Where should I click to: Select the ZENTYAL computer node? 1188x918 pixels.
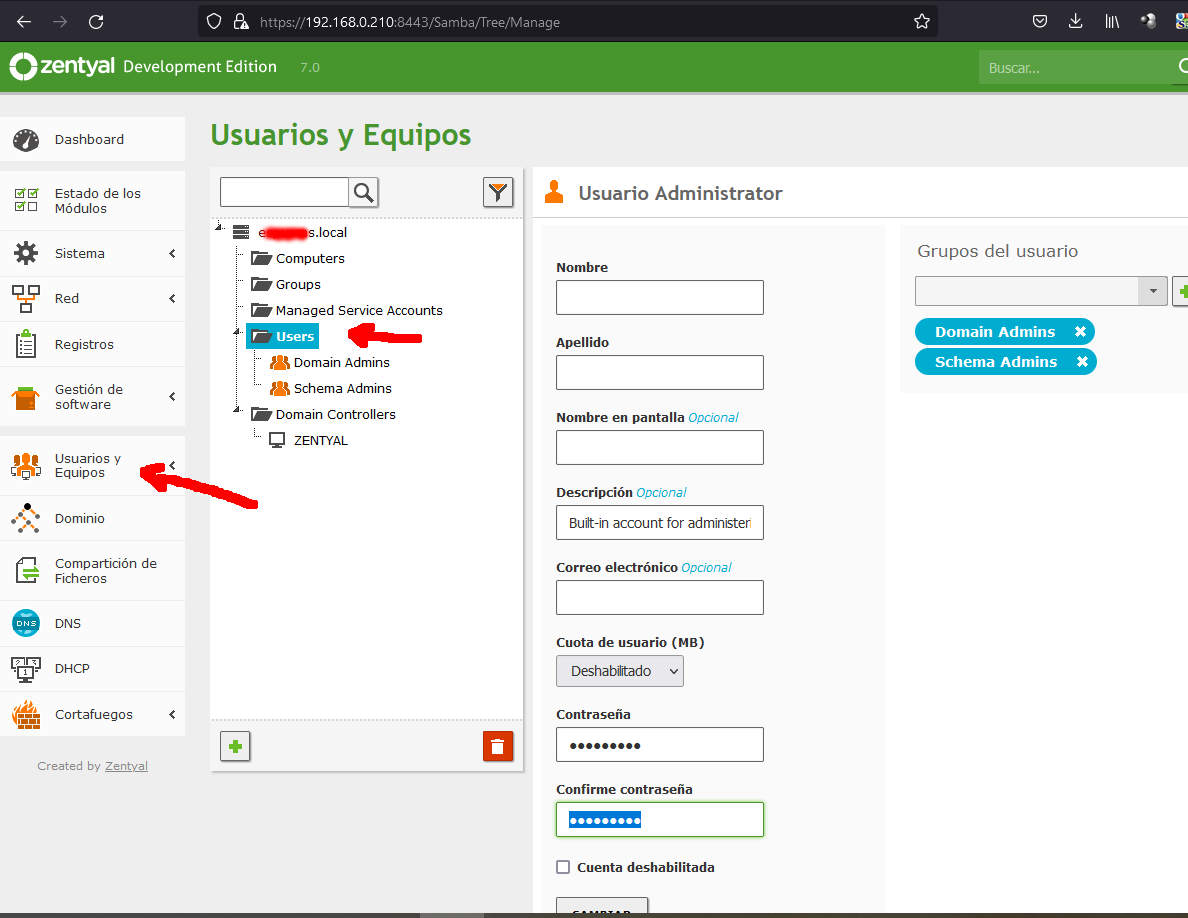[x=309, y=440]
